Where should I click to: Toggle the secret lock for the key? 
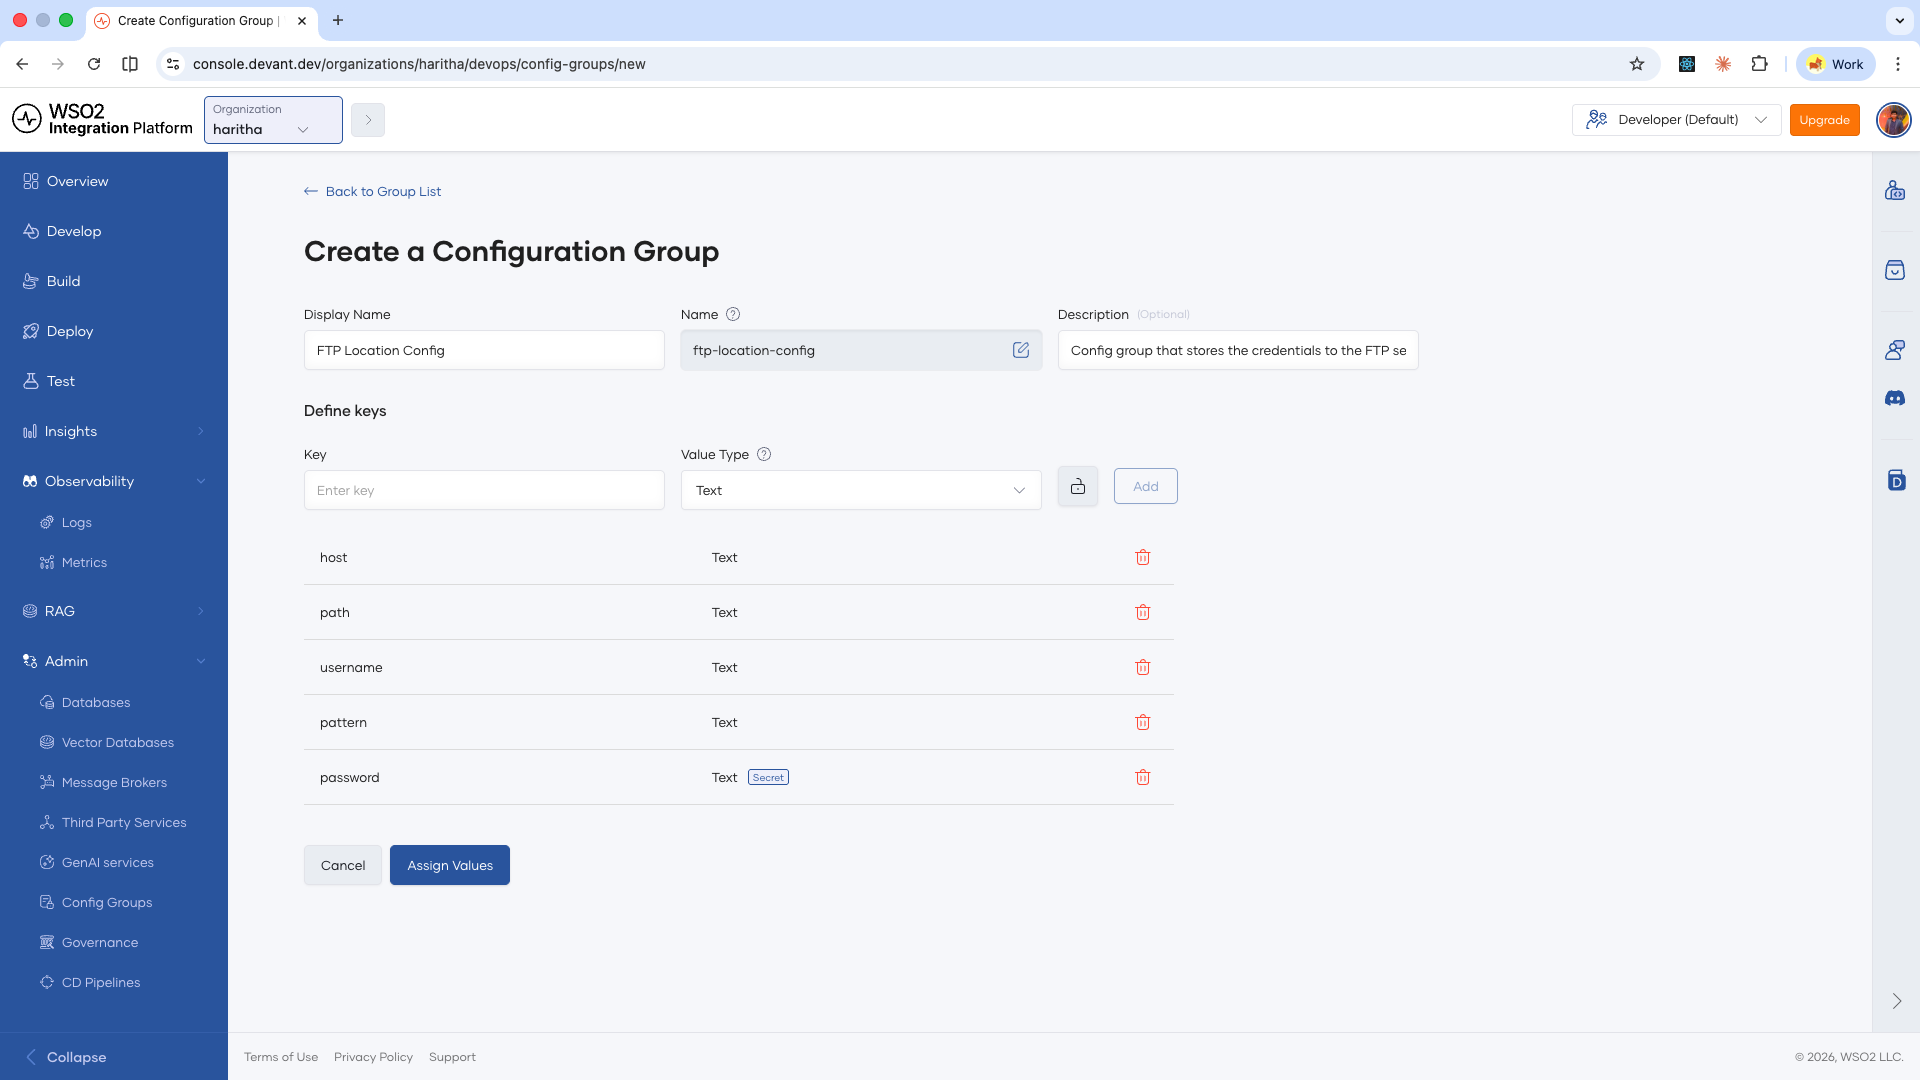tap(1078, 487)
